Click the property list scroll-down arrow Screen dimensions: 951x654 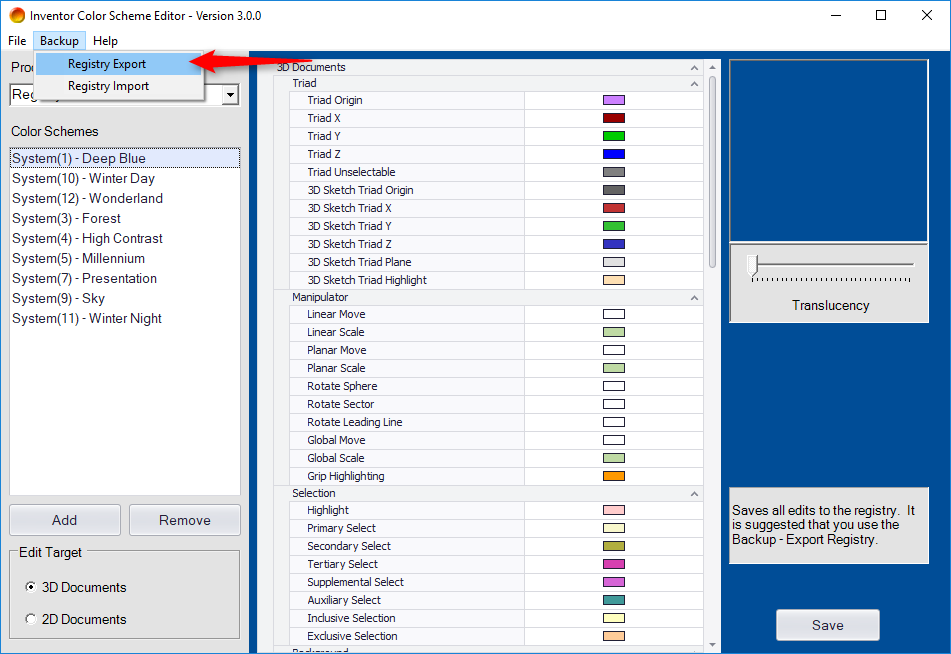(713, 644)
